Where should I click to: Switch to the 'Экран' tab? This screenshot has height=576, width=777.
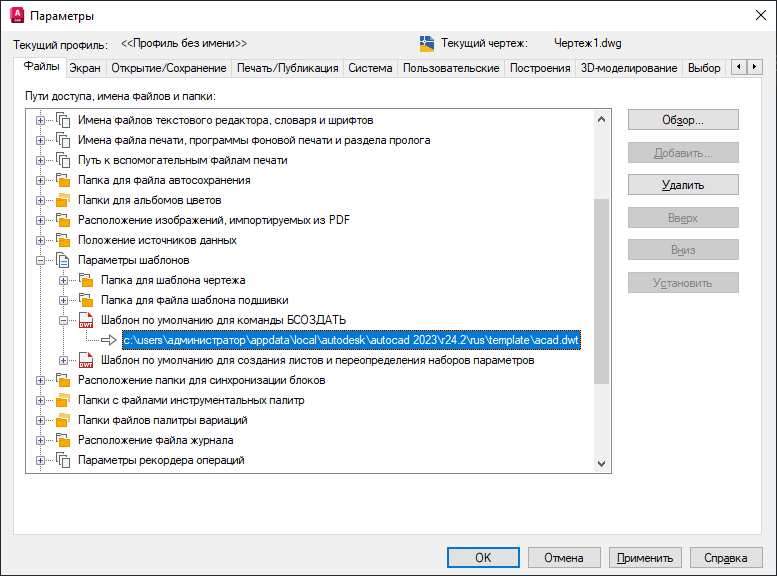point(85,68)
